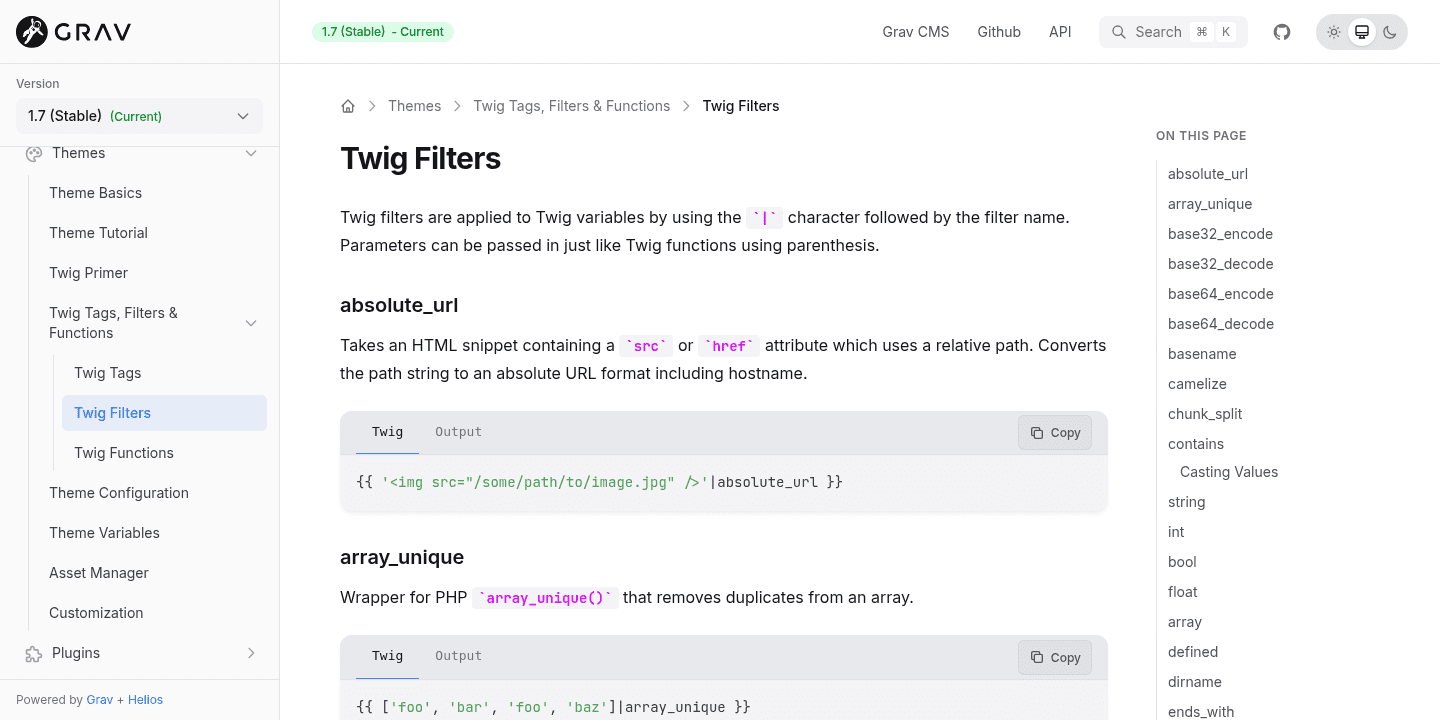Open the GitHub icon link
The height and width of the screenshot is (720, 1440).
[1282, 32]
